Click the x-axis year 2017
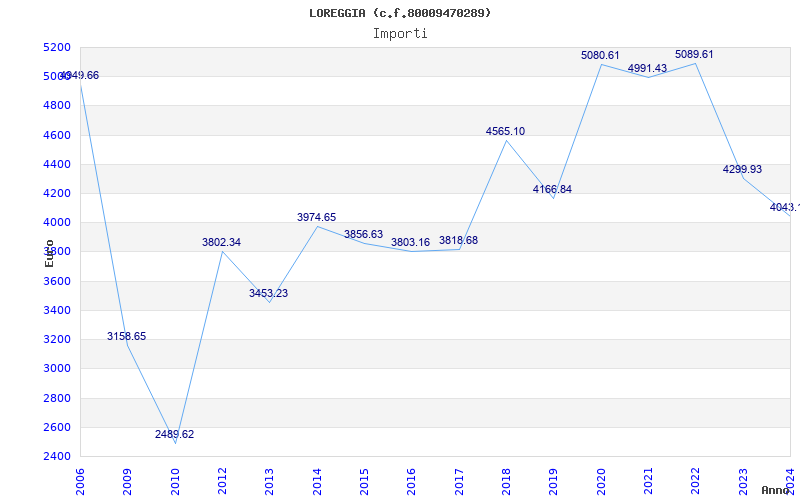The height and width of the screenshot is (500, 800). (459, 482)
